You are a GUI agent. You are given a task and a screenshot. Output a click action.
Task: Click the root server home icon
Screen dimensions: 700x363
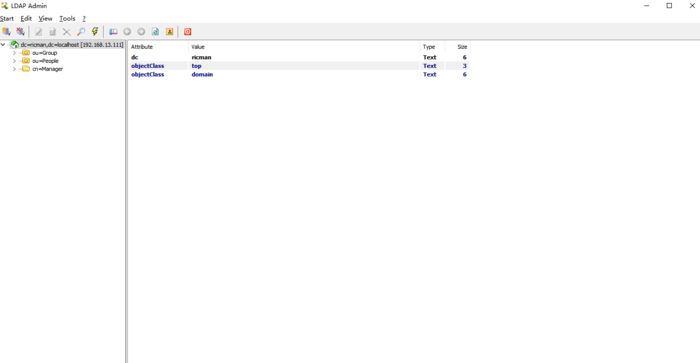click(14, 45)
